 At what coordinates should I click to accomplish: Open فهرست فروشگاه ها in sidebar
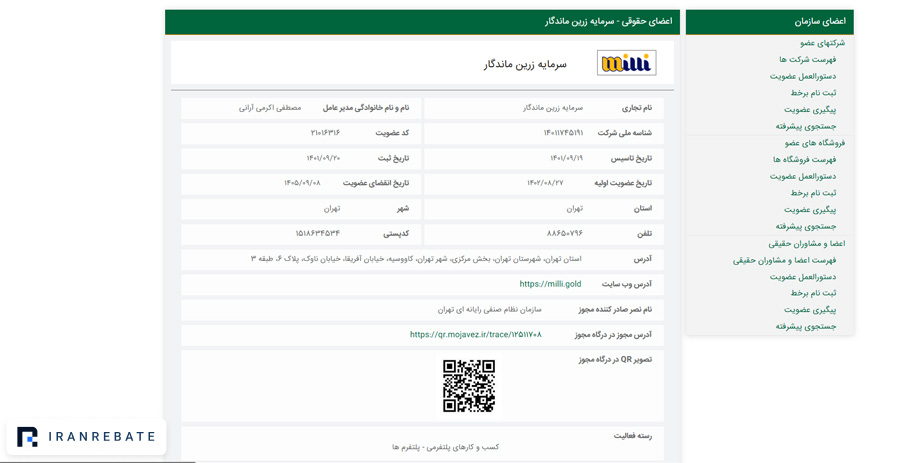805,159
